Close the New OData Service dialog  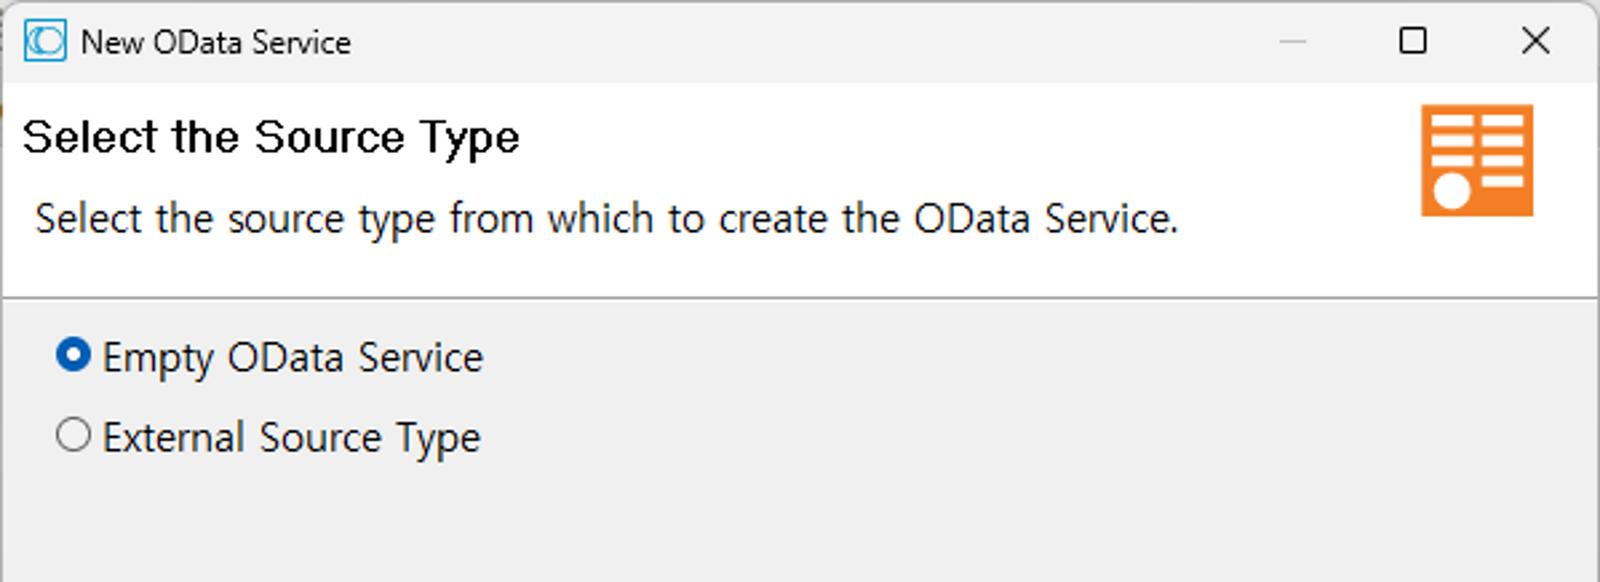1535,41
